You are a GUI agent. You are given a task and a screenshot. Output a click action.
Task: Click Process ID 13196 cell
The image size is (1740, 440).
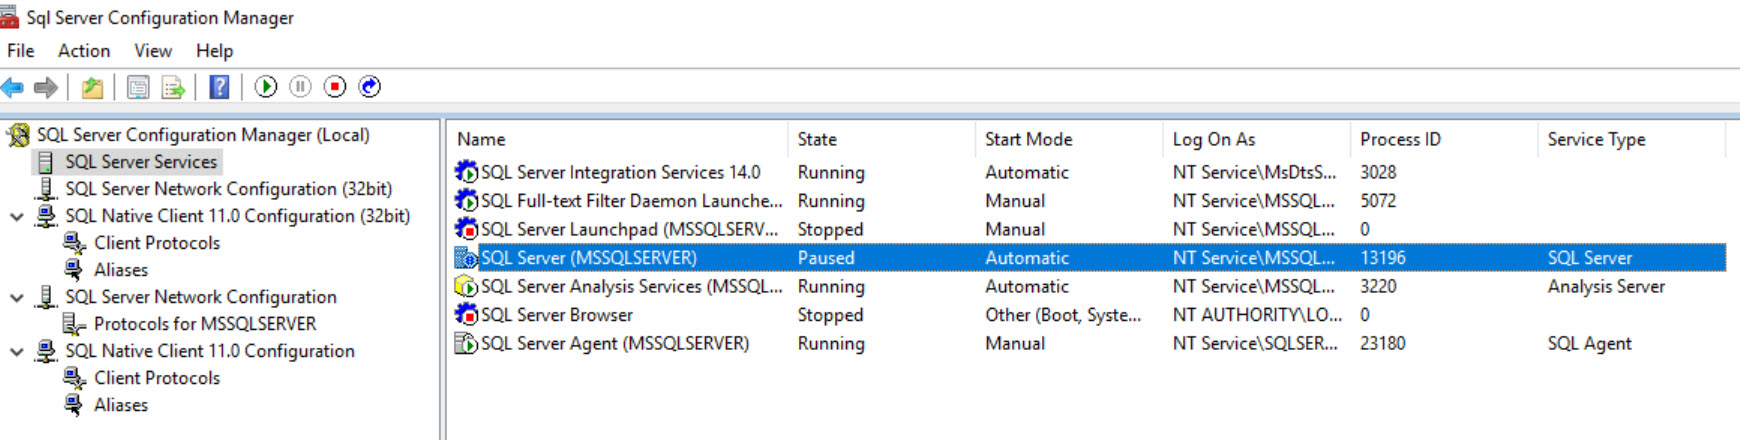click(x=1383, y=258)
